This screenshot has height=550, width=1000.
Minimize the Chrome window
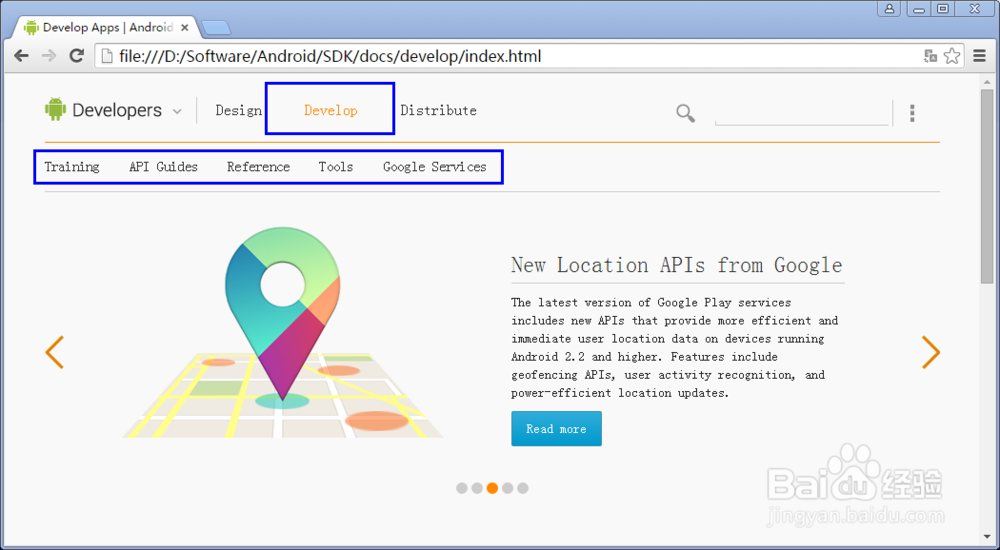point(919,9)
